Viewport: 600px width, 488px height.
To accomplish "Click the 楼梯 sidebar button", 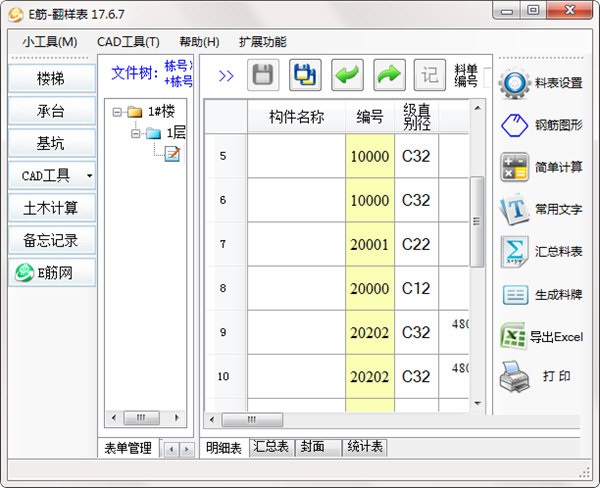I will tap(52, 78).
